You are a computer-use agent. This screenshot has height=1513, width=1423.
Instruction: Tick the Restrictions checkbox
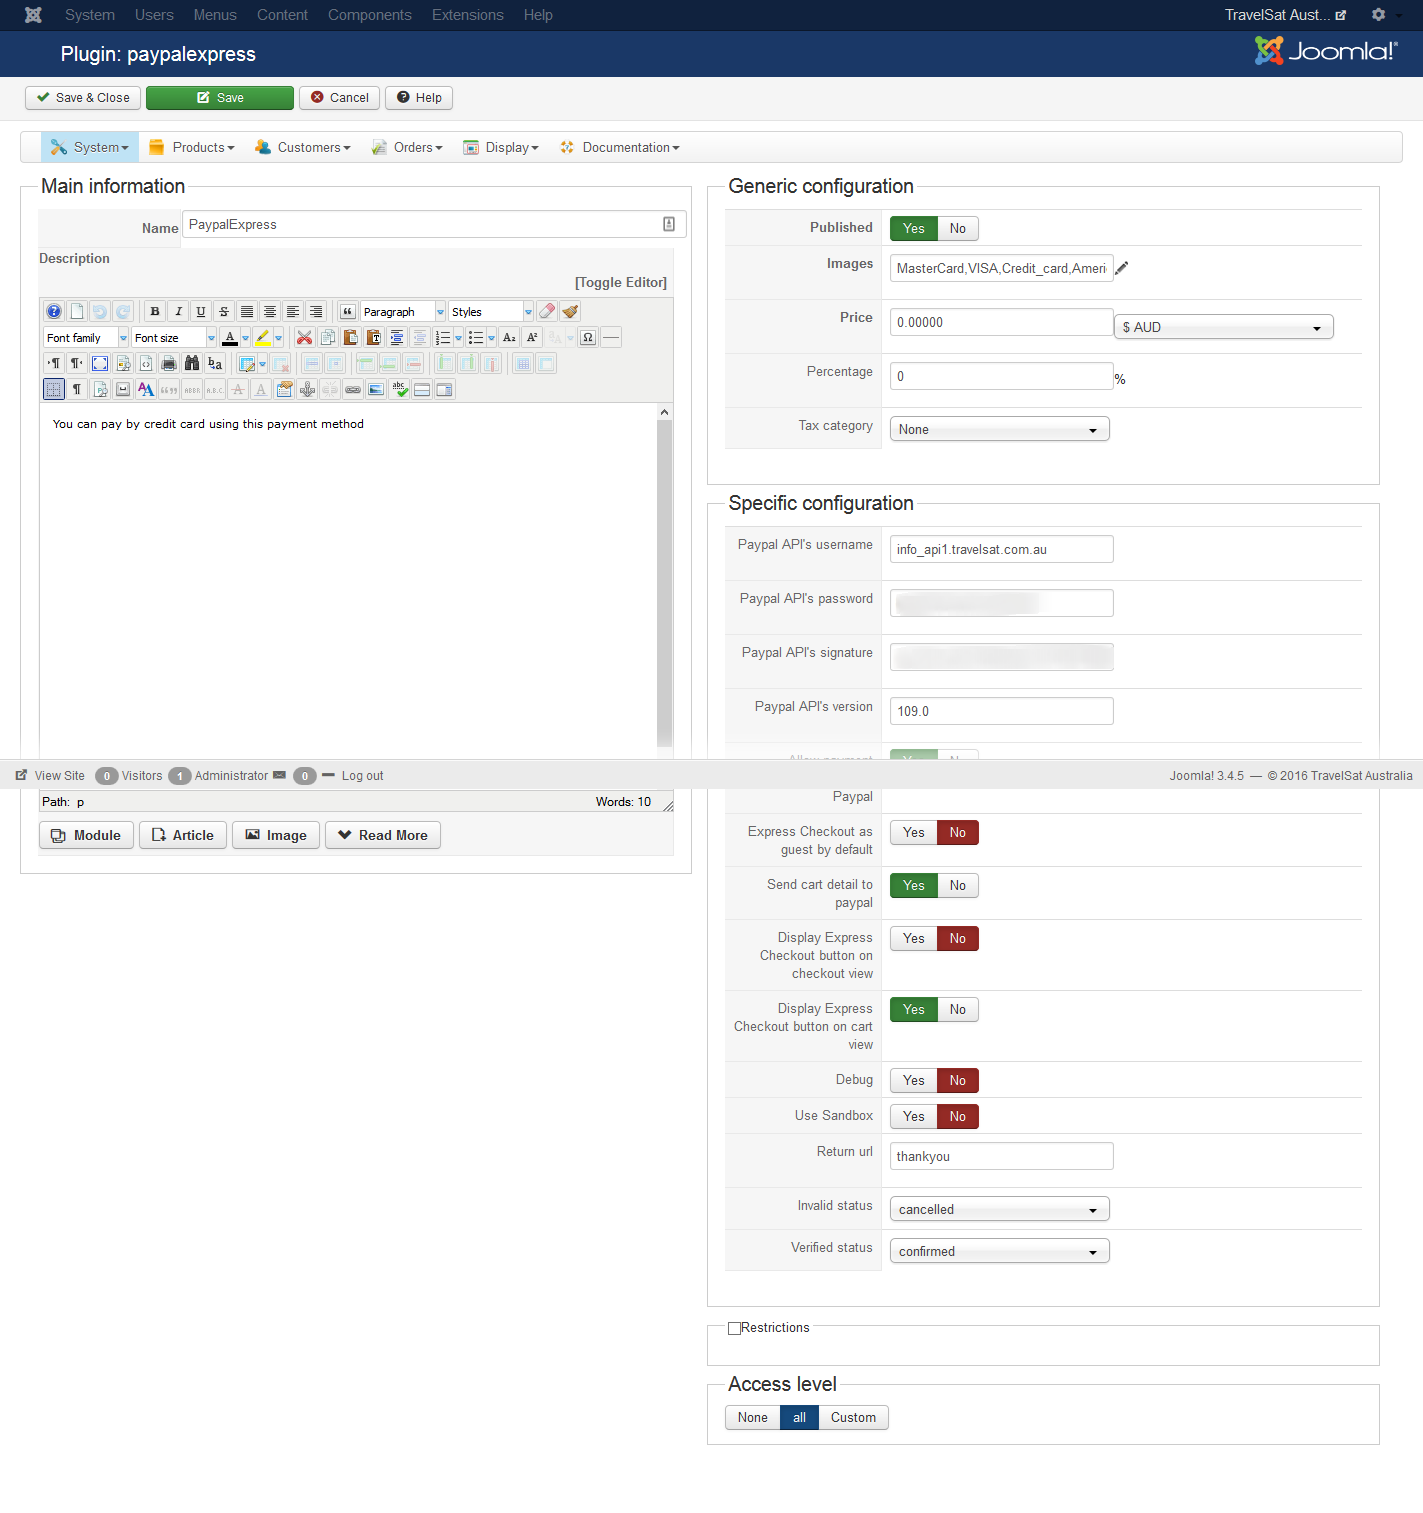click(735, 1329)
